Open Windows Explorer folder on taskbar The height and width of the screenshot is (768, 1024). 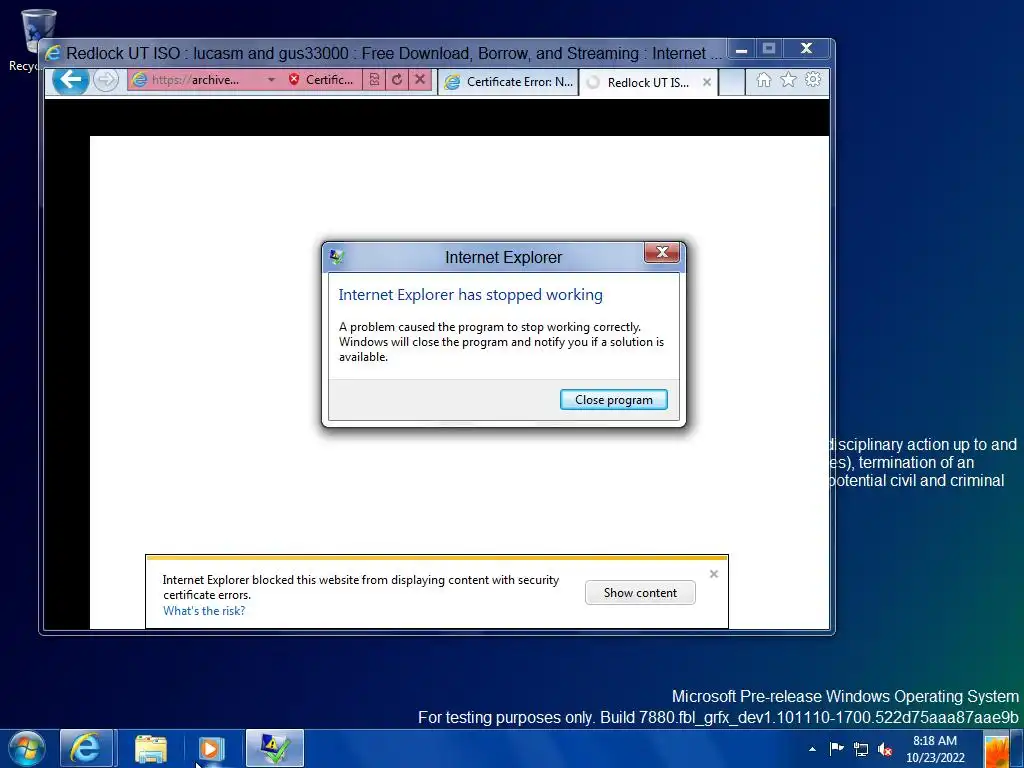[151, 748]
